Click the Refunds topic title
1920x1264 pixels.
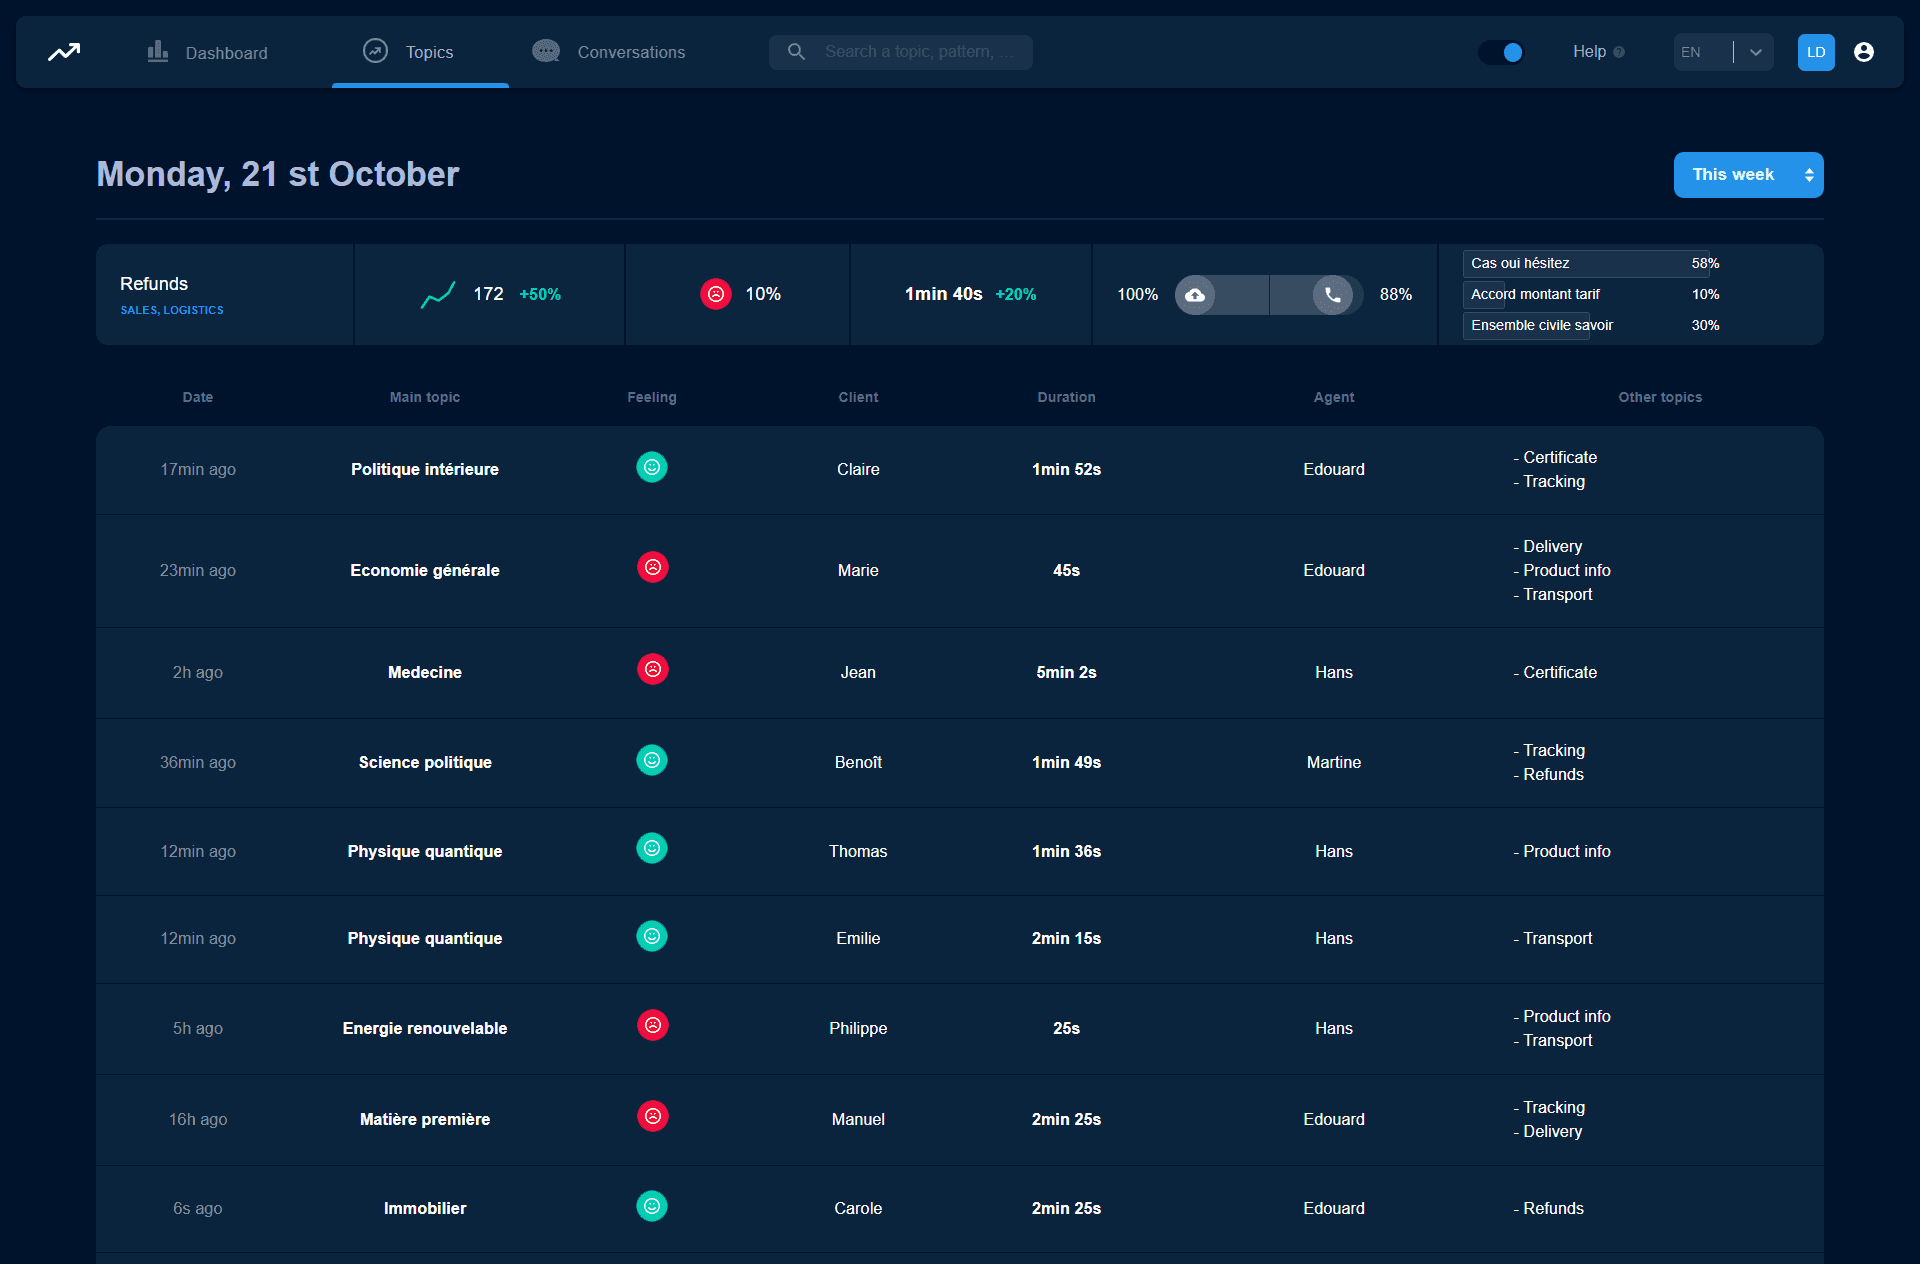point(154,284)
